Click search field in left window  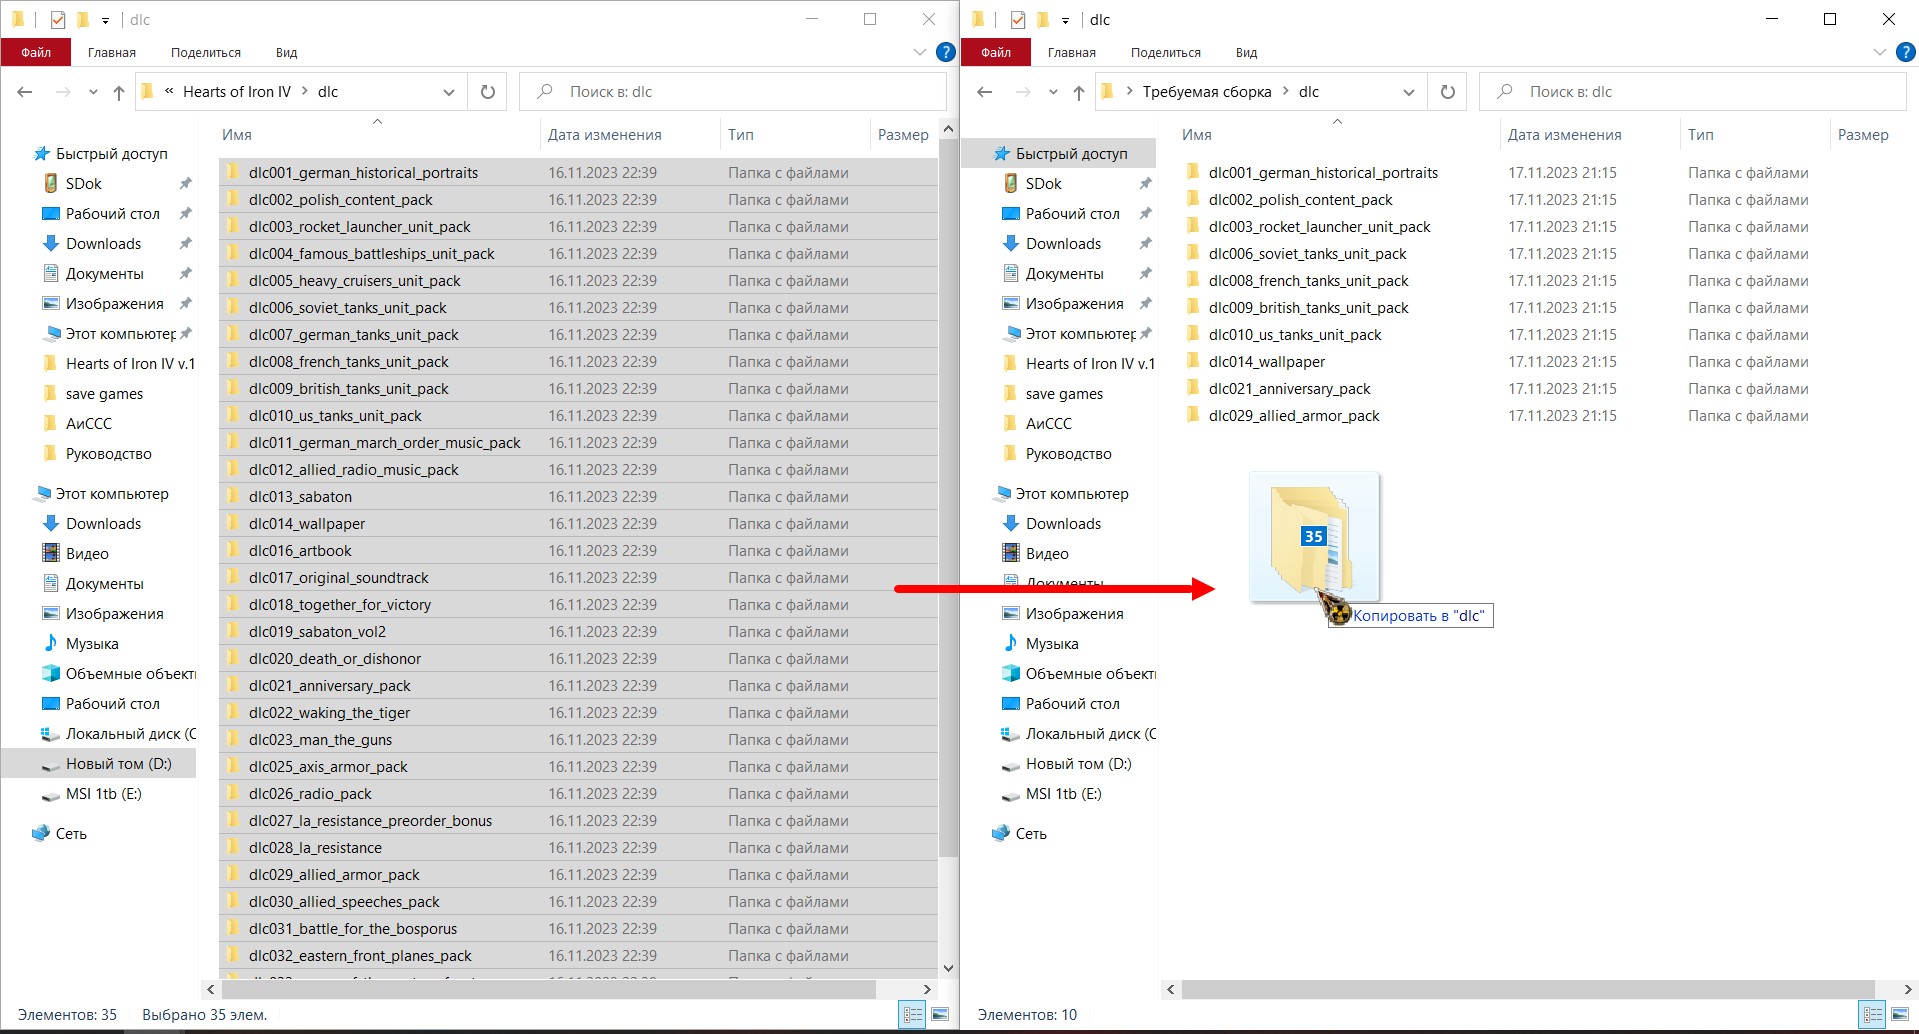tap(733, 92)
